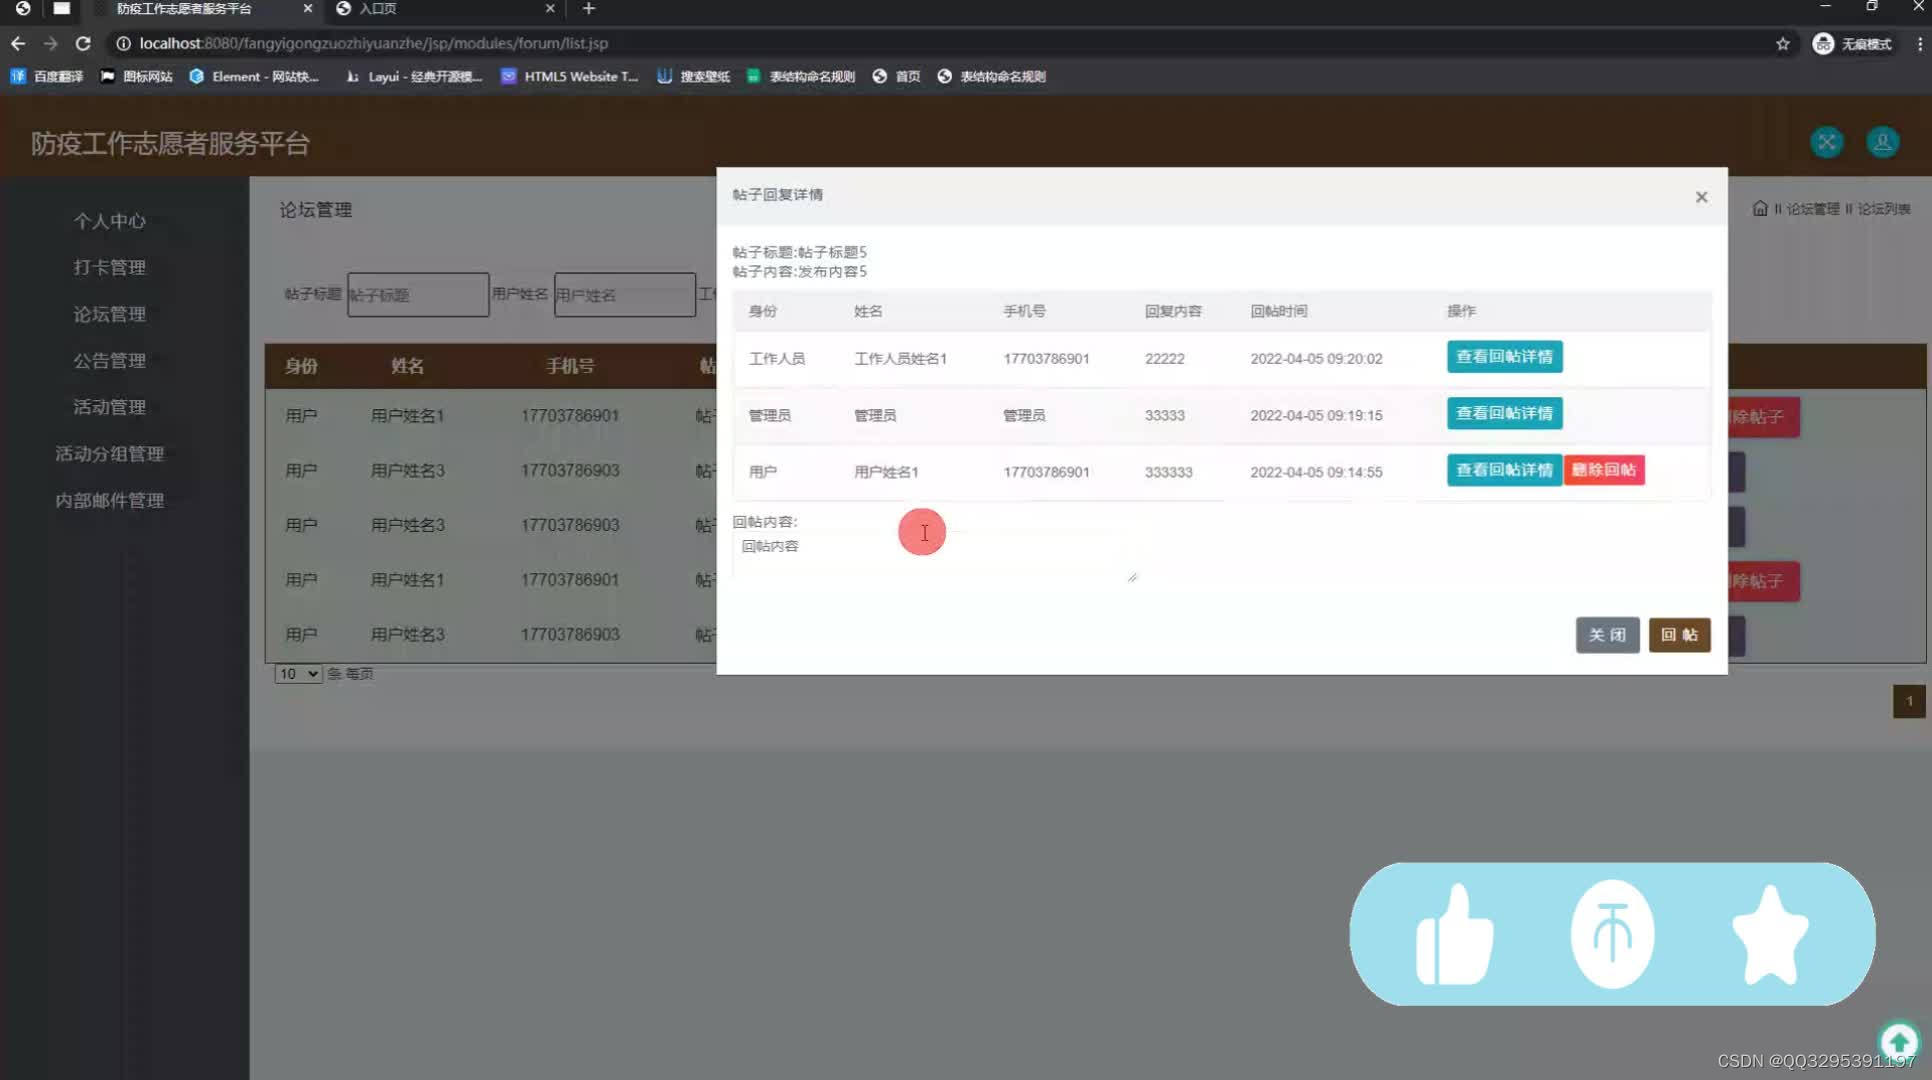1932x1080 pixels.
Task: Click the coin reward icon
Action: pyautogui.click(x=1612, y=934)
